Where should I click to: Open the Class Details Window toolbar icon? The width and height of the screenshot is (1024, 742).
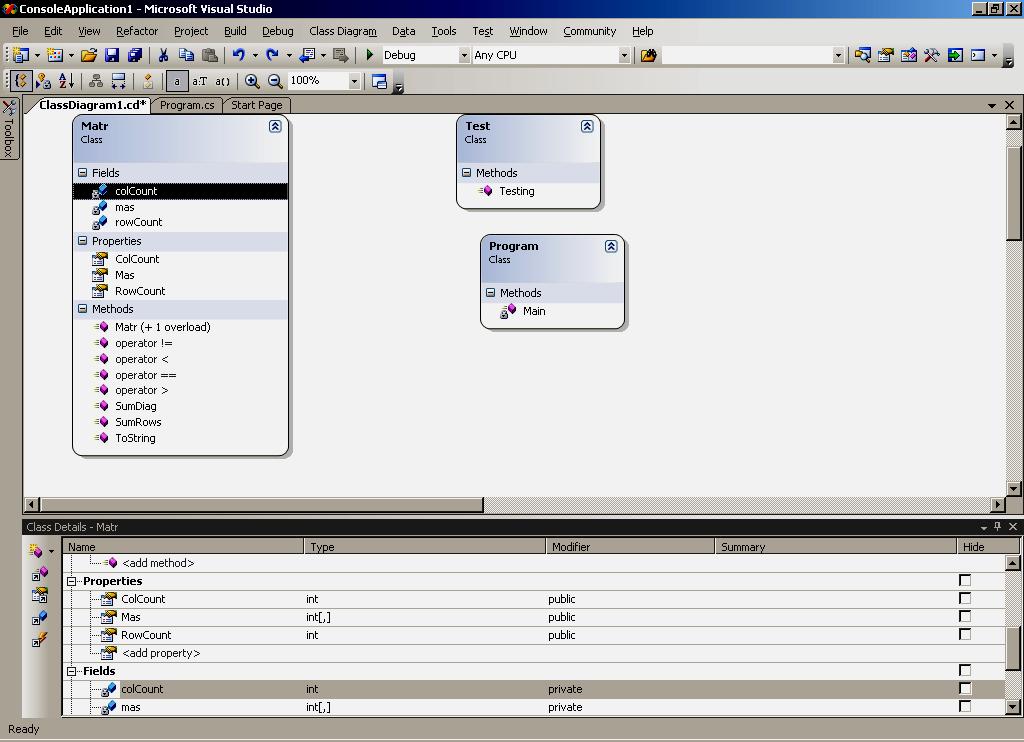(x=379, y=81)
